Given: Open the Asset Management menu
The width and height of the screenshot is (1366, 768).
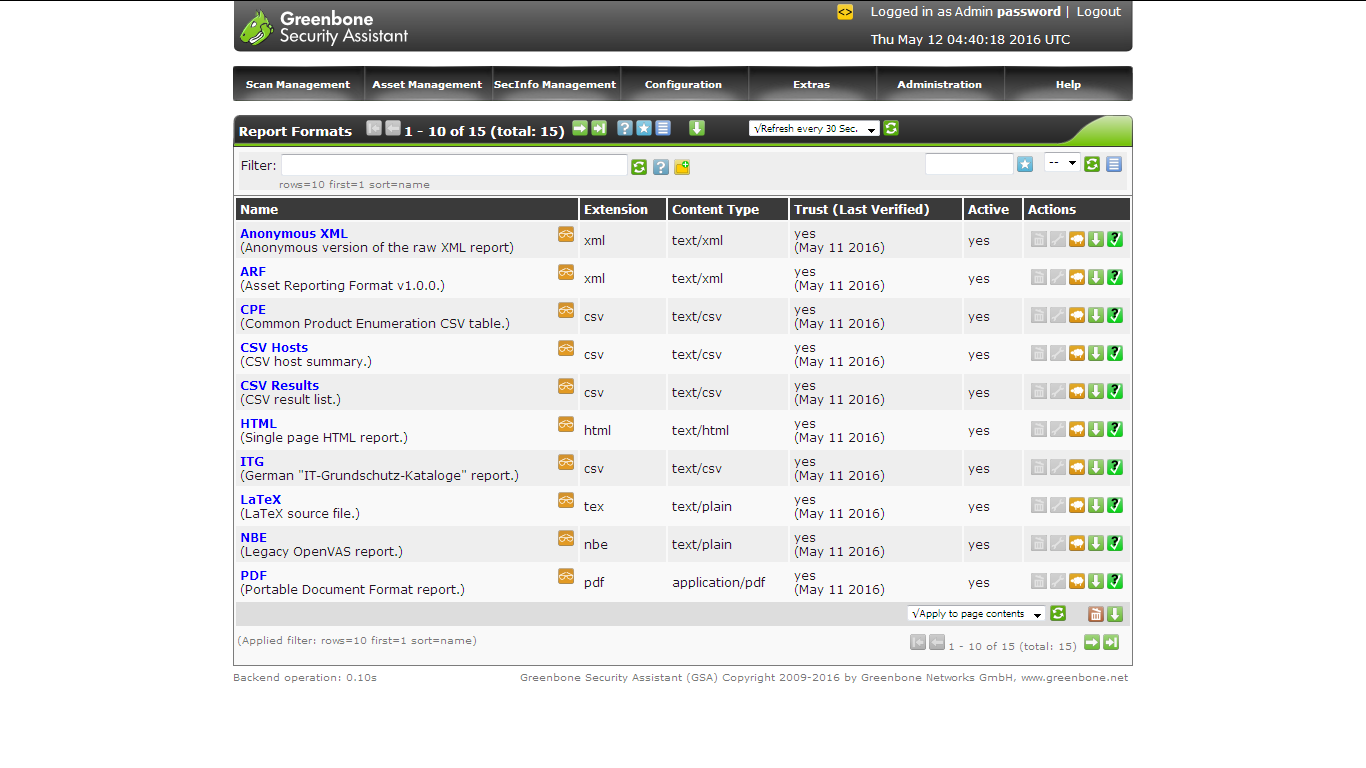Looking at the screenshot, I should (427, 84).
